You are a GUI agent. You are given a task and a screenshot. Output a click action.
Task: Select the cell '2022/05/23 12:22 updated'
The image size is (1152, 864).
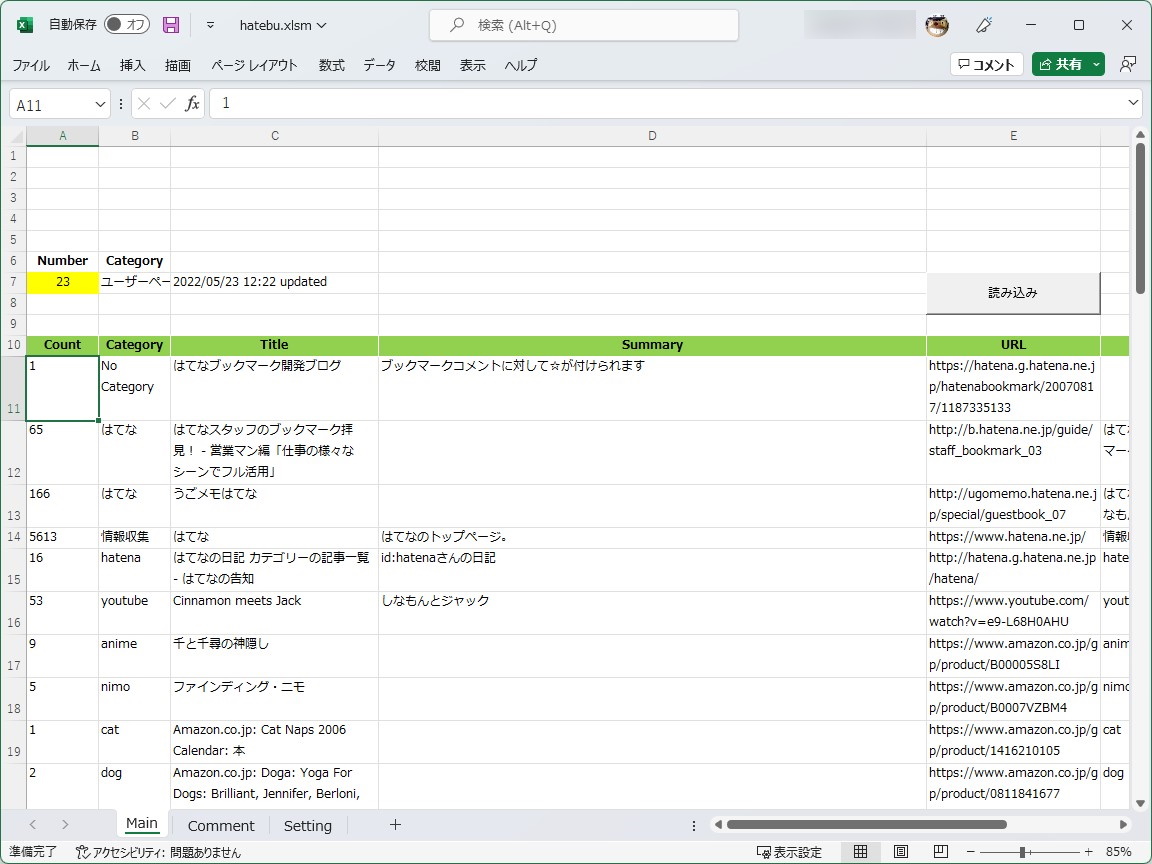(x=274, y=282)
